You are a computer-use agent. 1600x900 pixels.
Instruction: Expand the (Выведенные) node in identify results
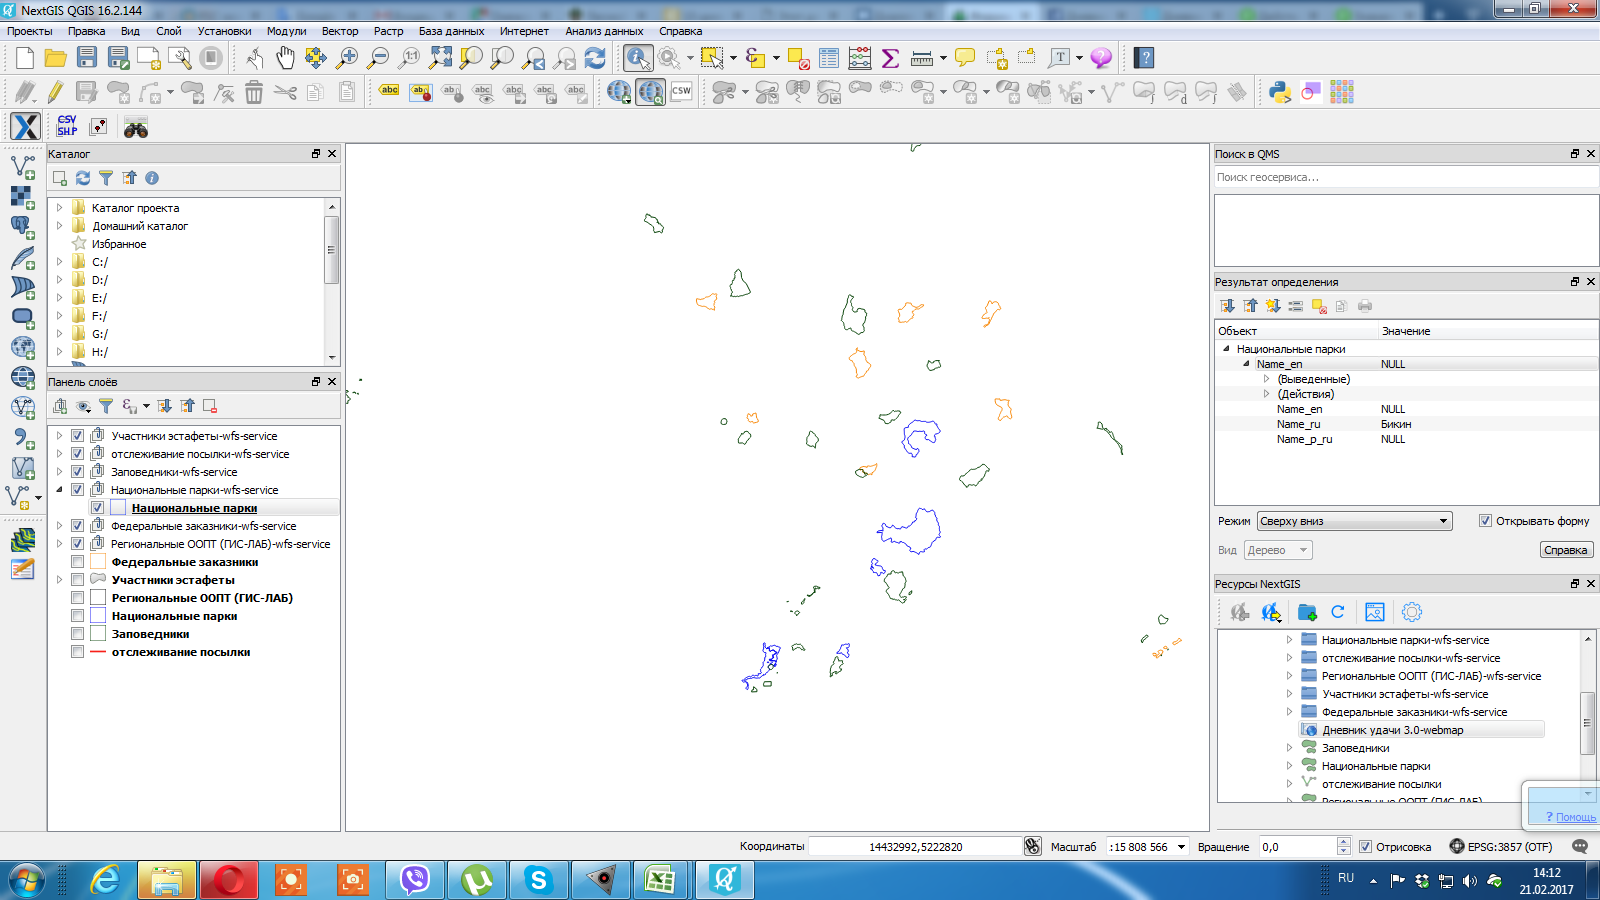pos(1266,379)
